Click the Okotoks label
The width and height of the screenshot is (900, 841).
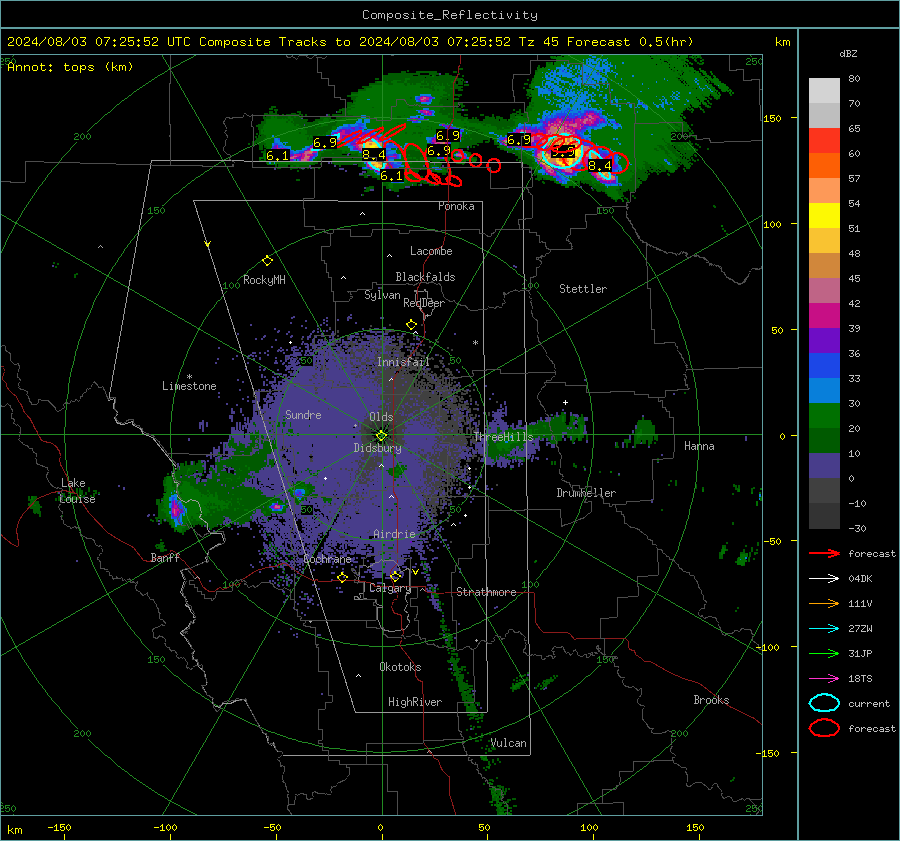[x=400, y=667]
